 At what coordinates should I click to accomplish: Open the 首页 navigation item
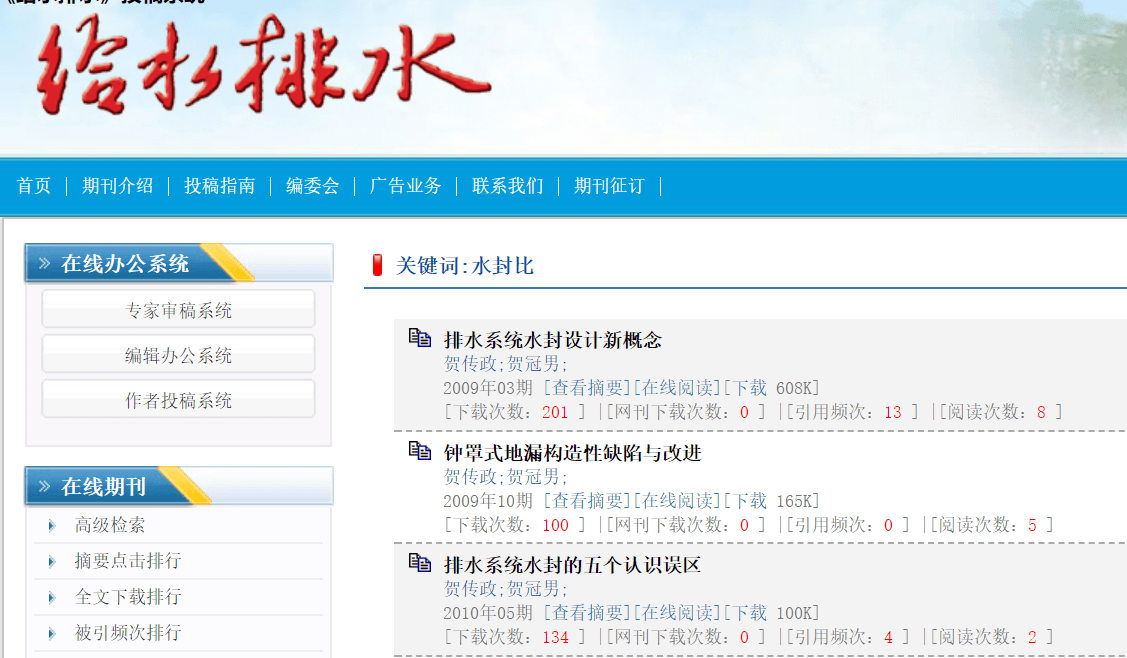point(34,186)
